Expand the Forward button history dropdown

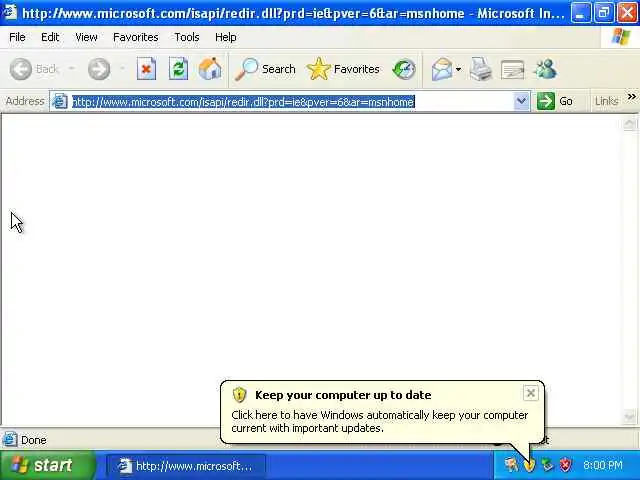122,69
